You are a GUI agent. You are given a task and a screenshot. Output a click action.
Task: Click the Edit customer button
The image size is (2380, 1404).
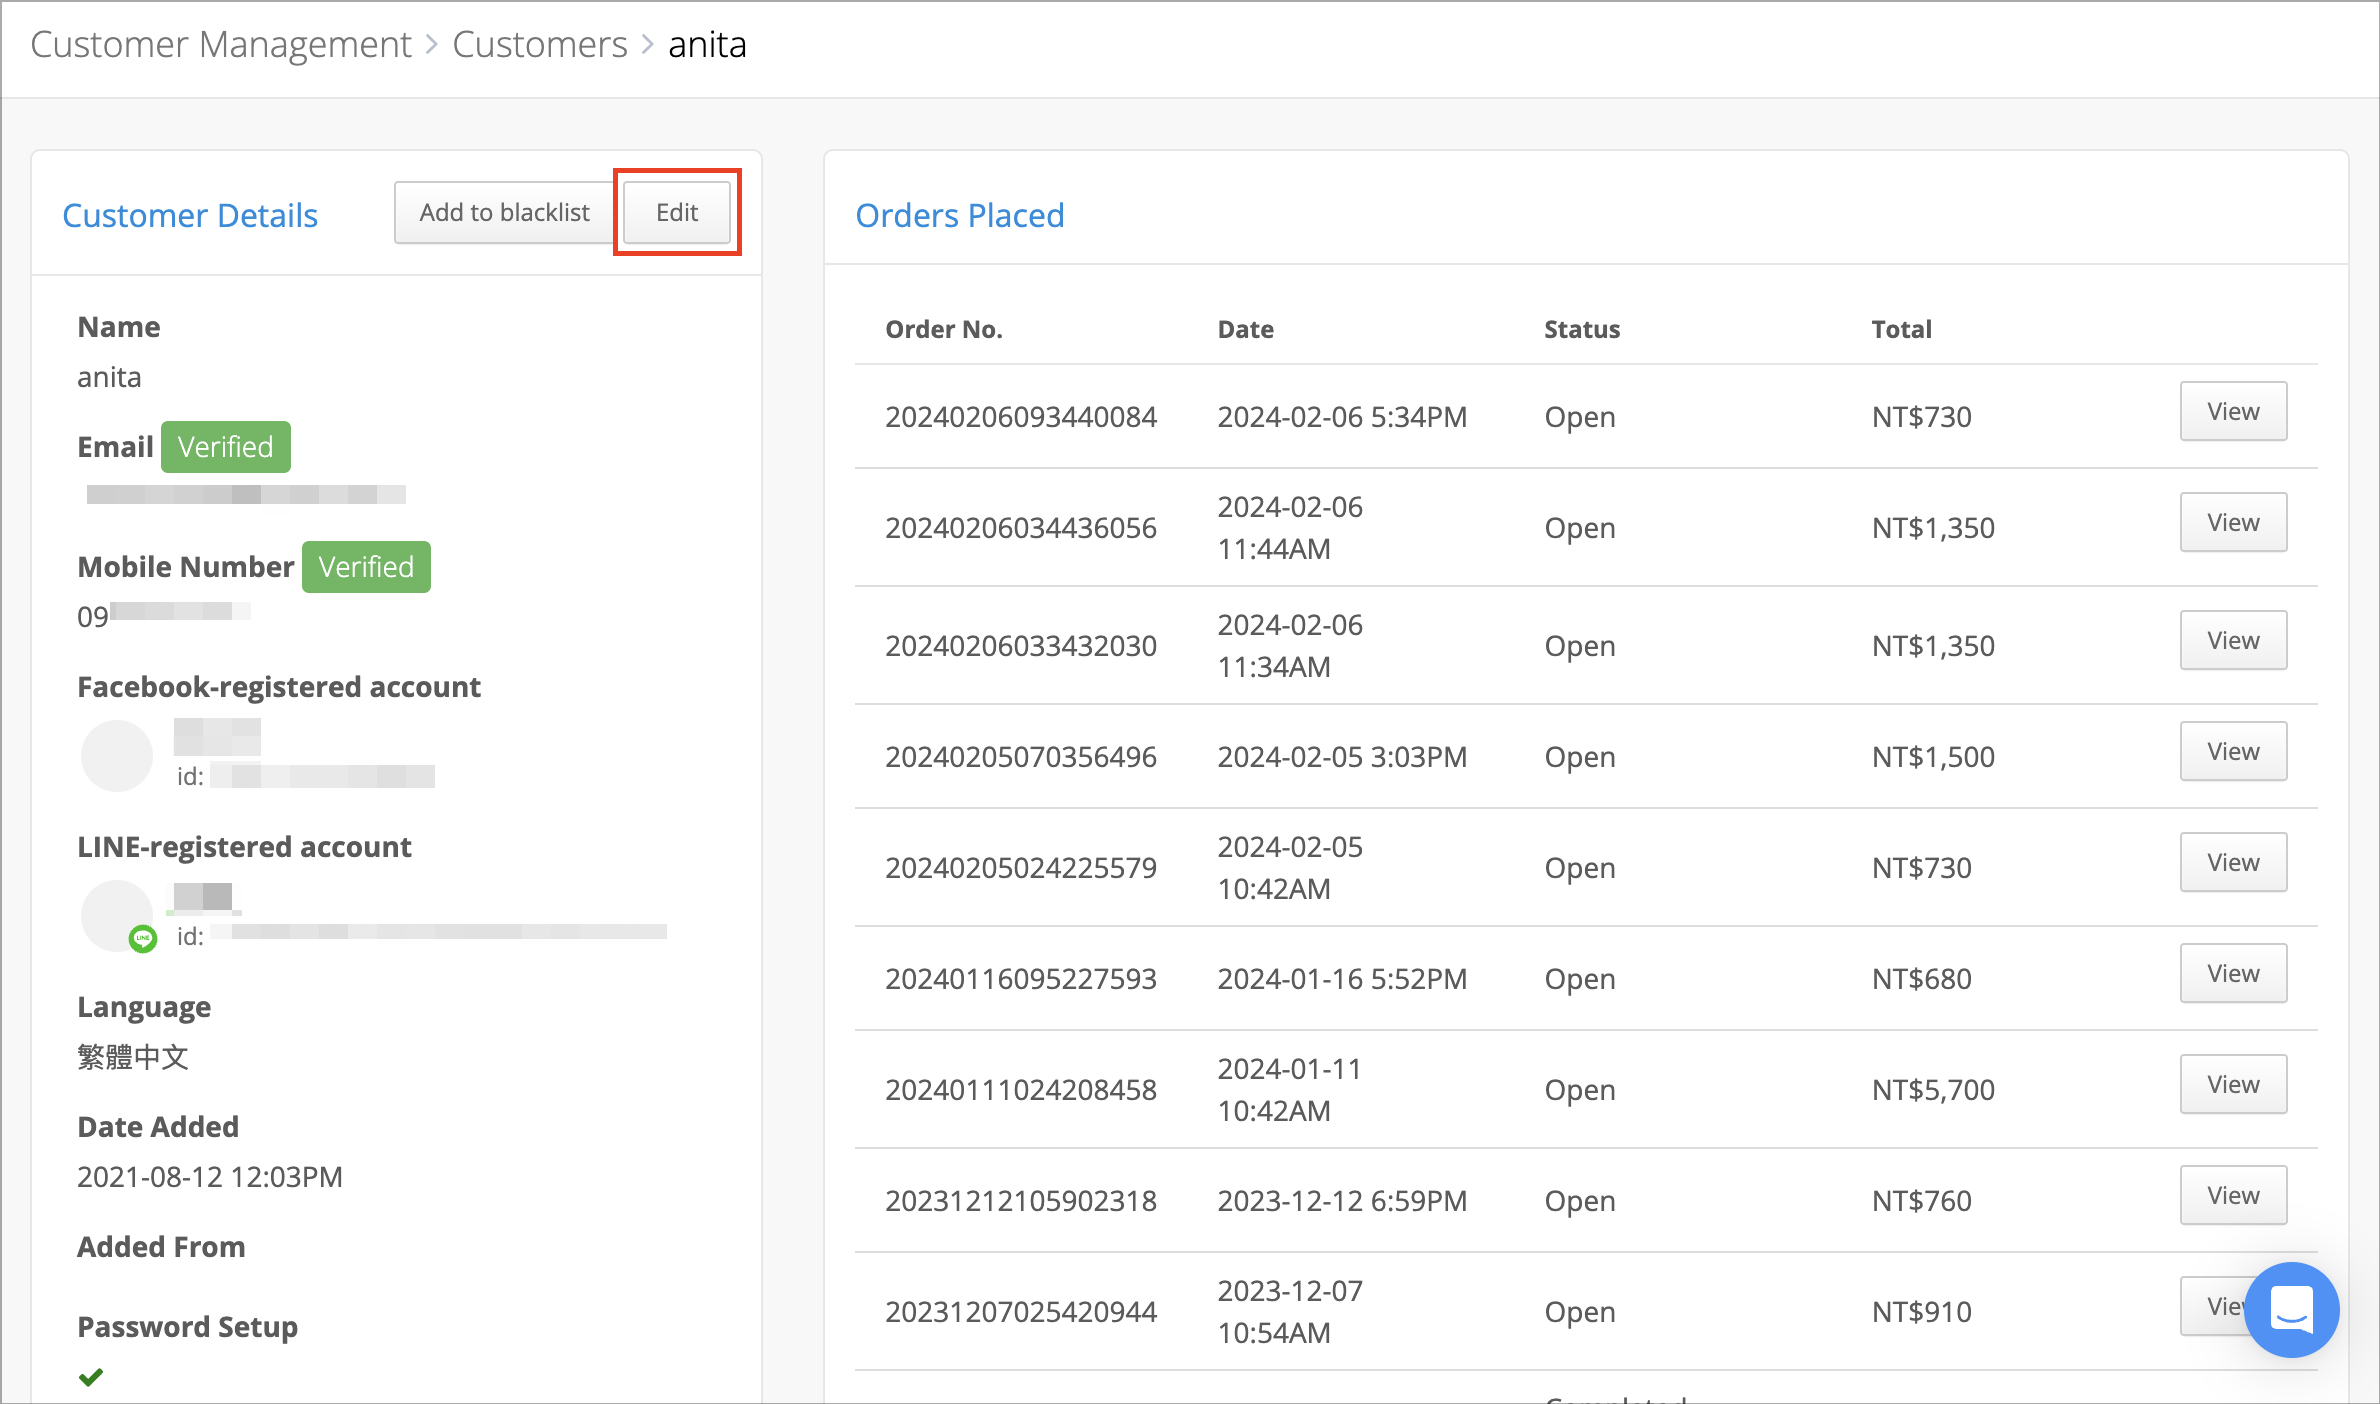pyautogui.click(x=677, y=212)
